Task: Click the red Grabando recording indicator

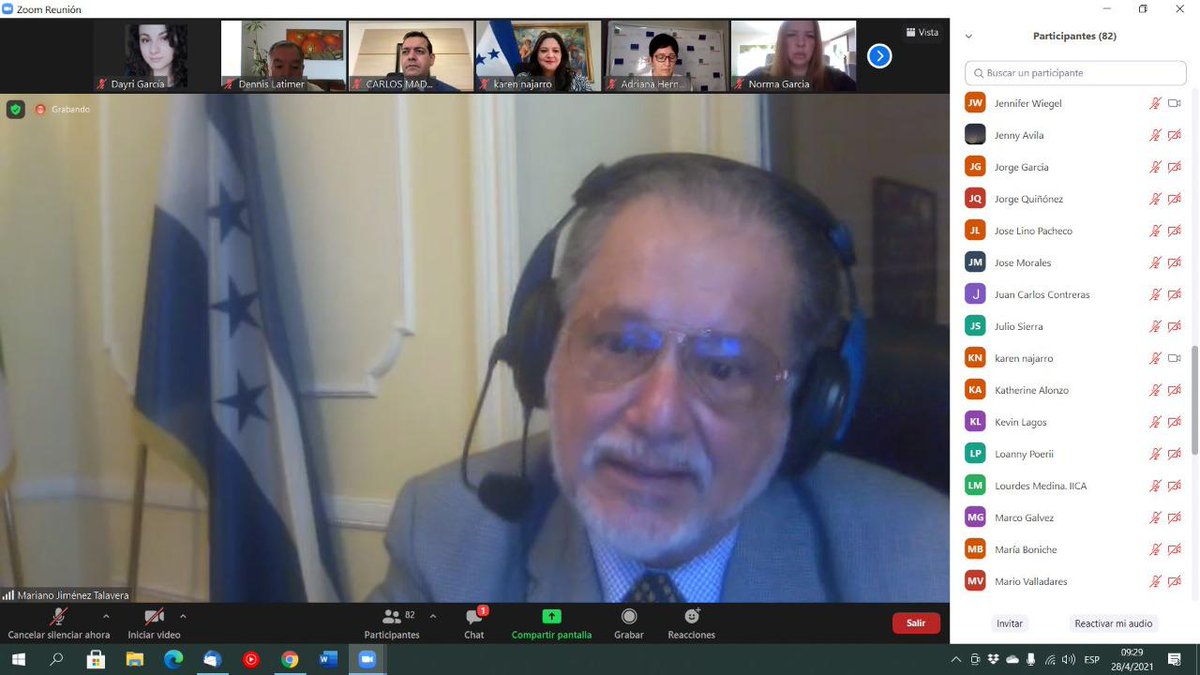Action: 62,109
